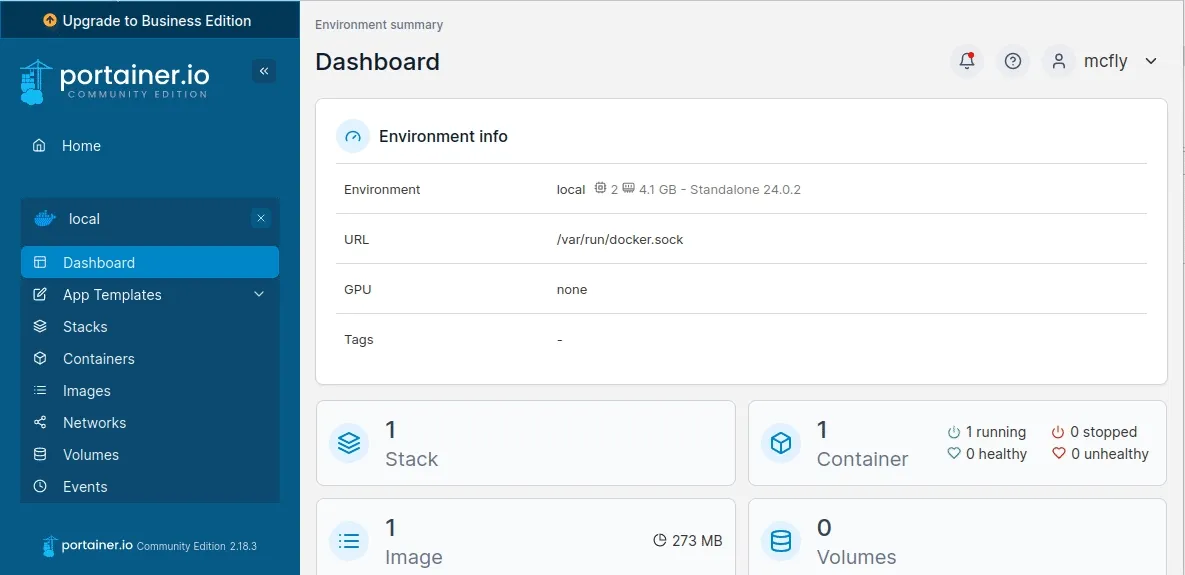This screenshot has width=1185, height=575.
Task: Click the memory icon beside 4.1 GB
Action: pyautogui.click(x=628, y=188)
